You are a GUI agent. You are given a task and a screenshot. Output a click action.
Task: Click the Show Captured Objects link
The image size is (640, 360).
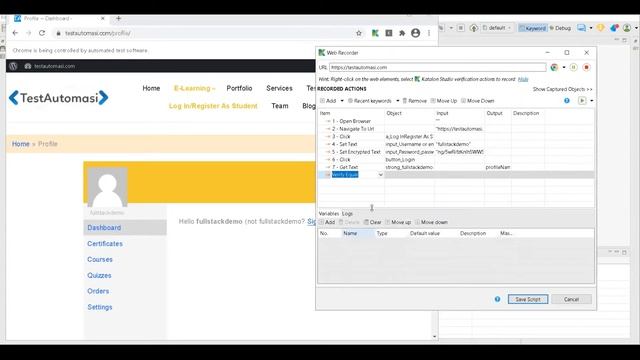coord(562,89)
